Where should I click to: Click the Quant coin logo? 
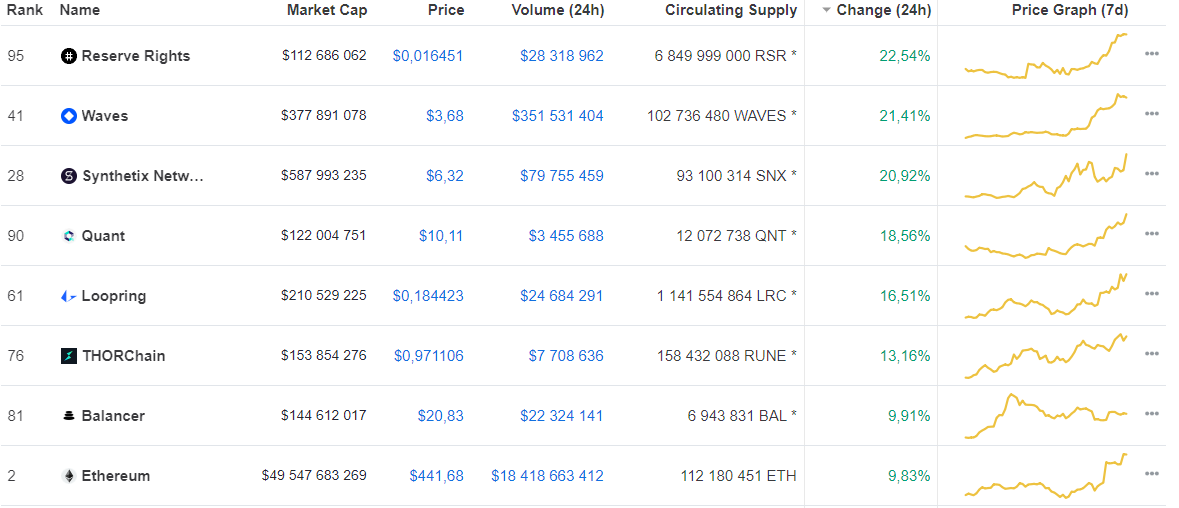pyautogui.click(x=69, y=236)
